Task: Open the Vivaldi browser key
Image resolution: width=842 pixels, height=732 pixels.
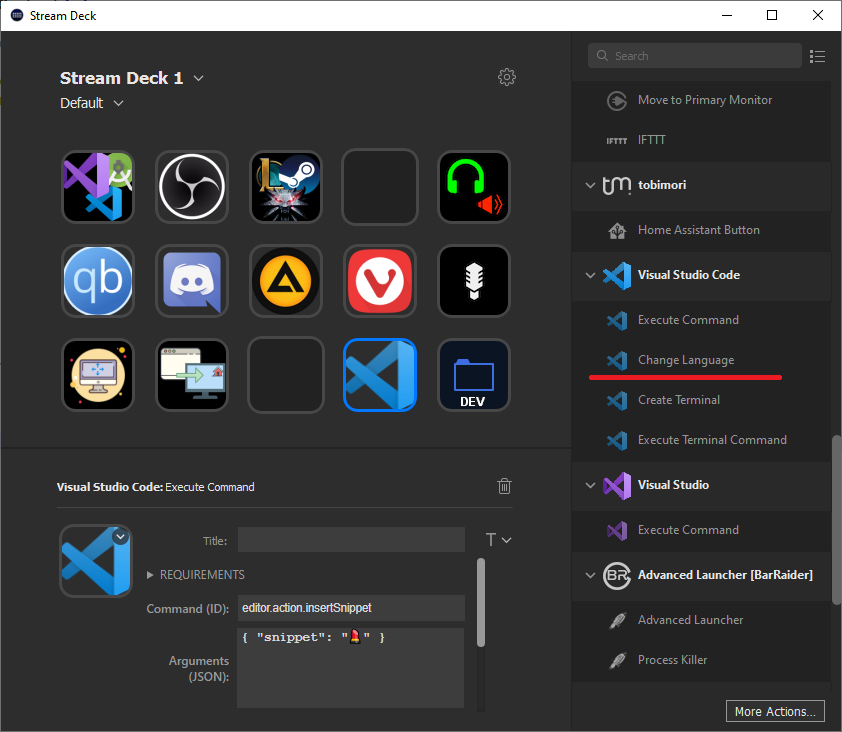Action: [x=379, y=281]
